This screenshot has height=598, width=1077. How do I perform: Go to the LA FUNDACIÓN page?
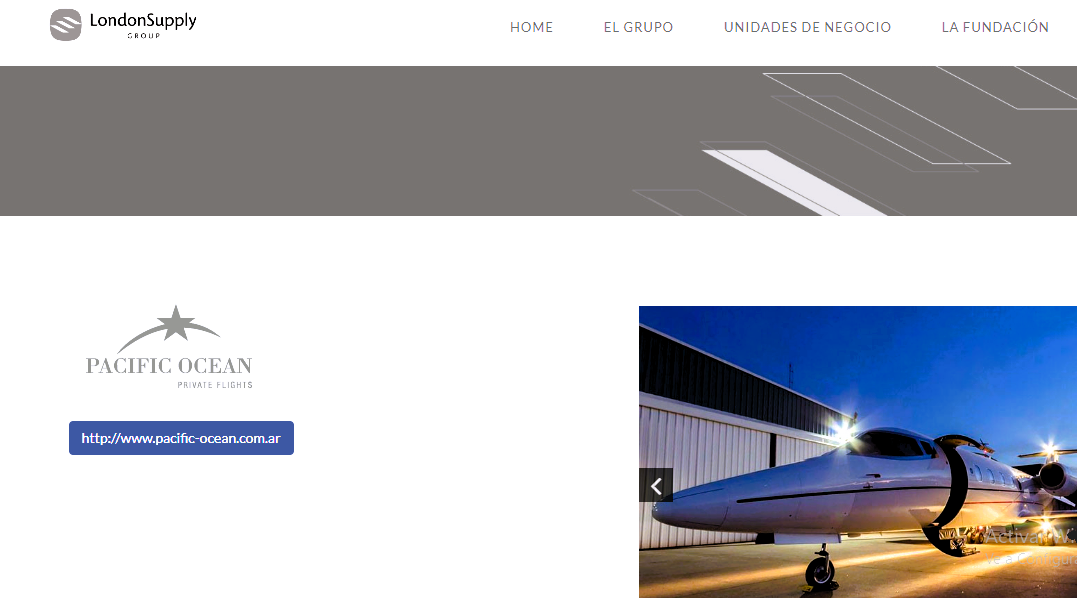tap(995, 27)
